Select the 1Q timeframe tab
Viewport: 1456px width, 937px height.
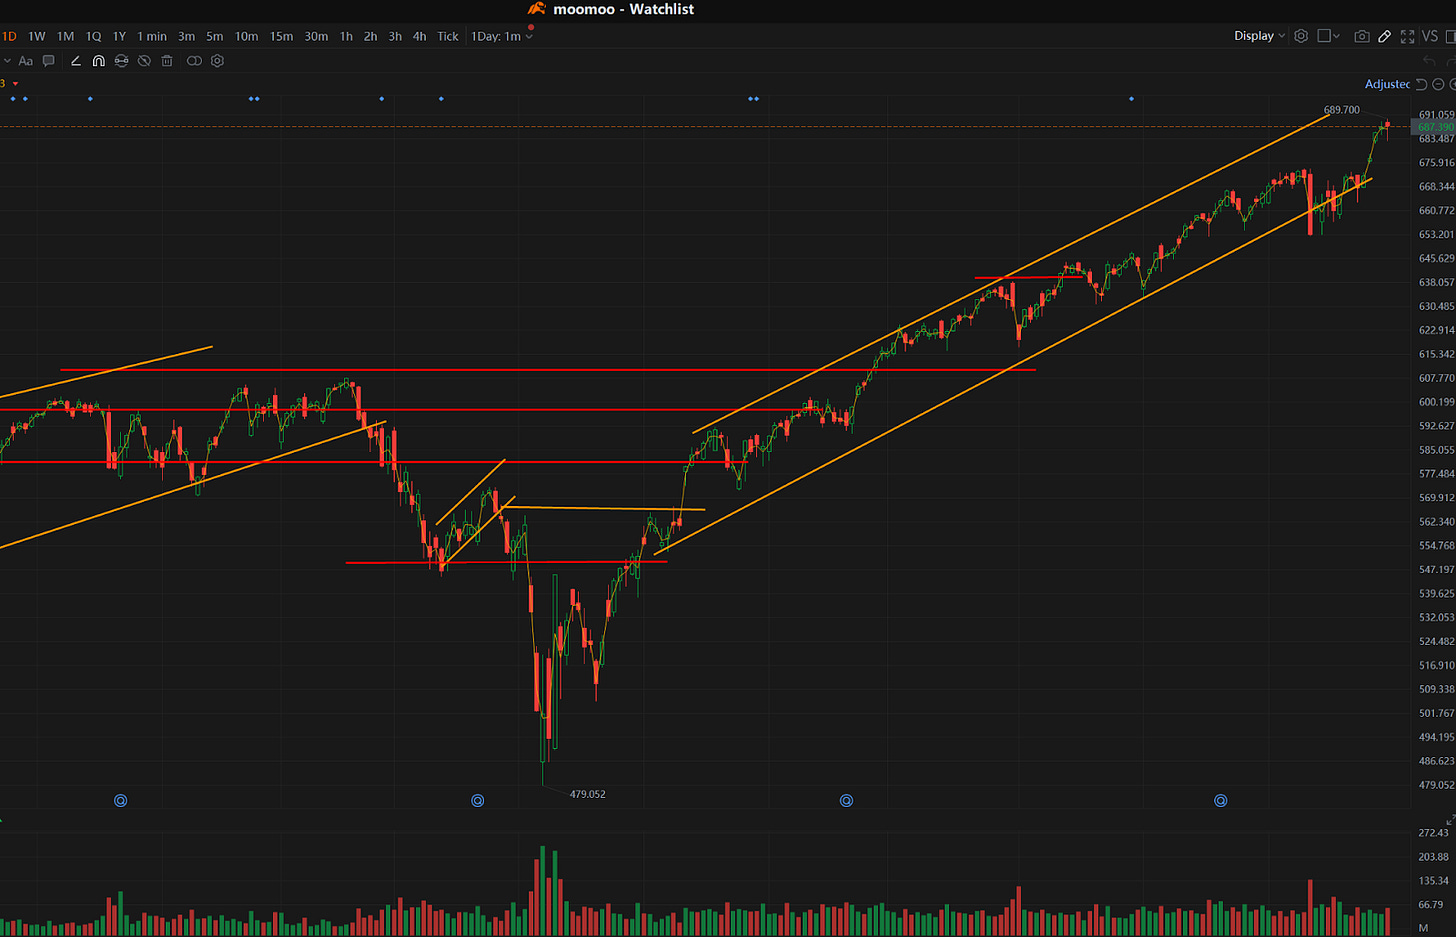point(93,36)
